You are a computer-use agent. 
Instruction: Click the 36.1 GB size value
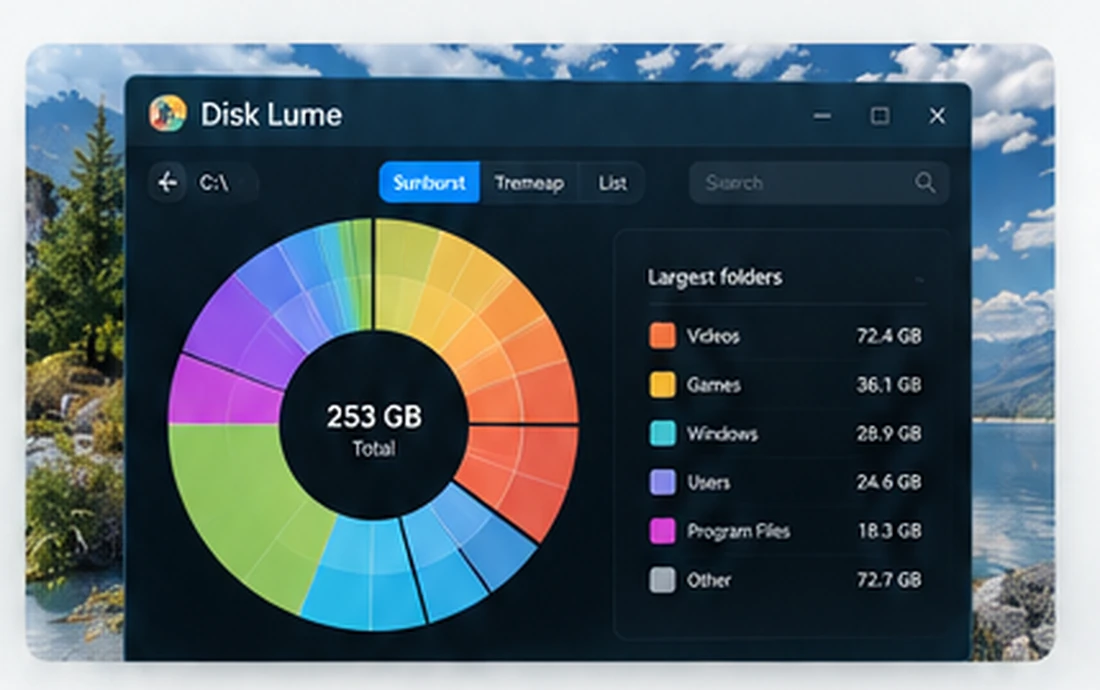[889, 385]
